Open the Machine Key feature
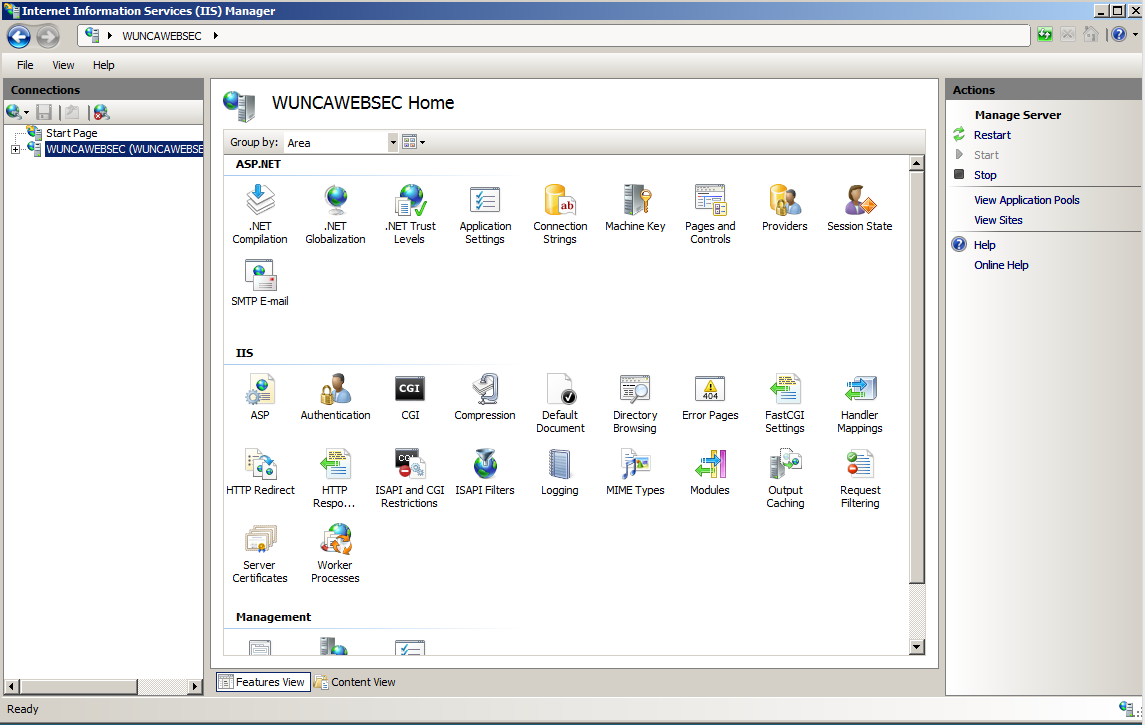1145x725 pixels. coord(635,207)
